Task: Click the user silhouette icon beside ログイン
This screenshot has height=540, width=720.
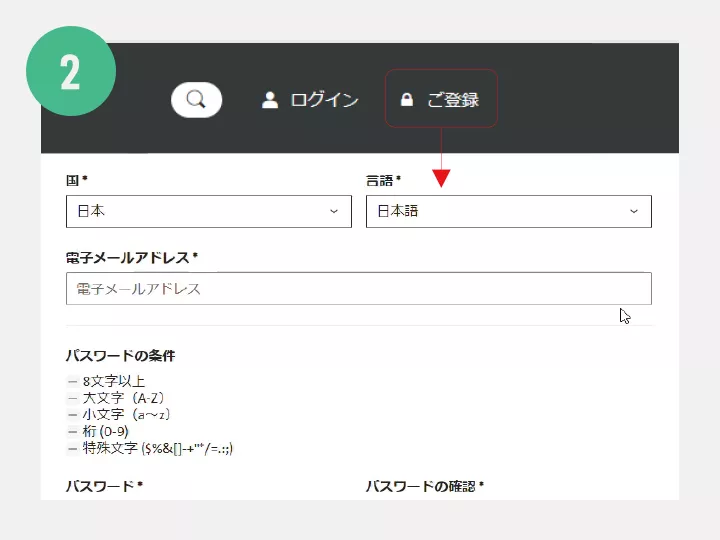Action: pyautogui.click(x=269, y=99)
